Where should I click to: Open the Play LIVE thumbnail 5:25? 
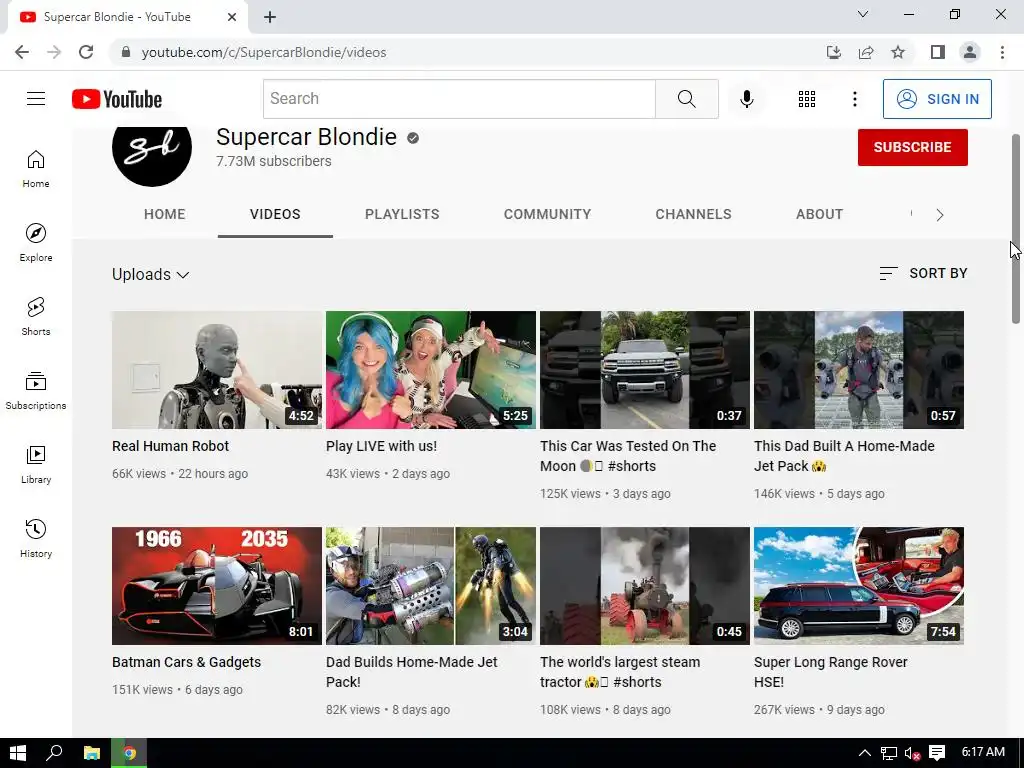pos(431,370)
